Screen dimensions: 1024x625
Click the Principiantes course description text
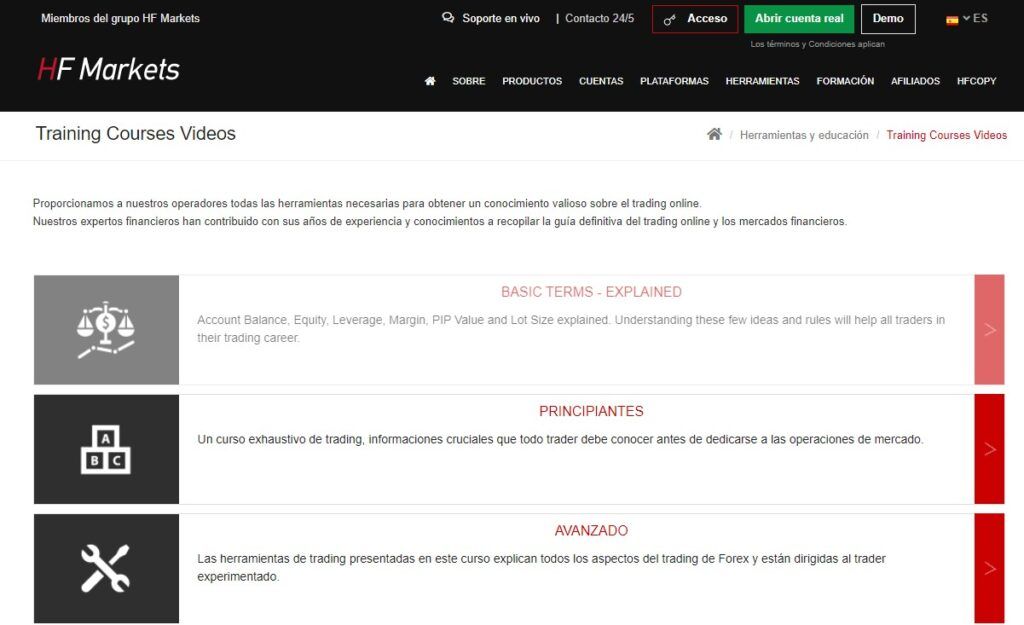click(560, 440)
